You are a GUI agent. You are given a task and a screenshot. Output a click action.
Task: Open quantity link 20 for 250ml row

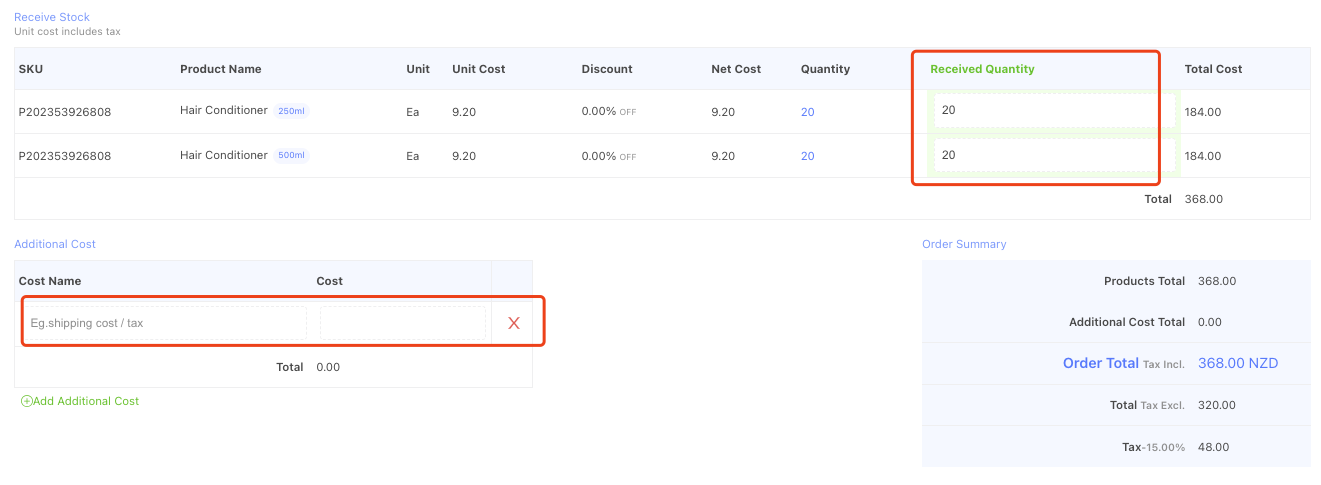click(x=807, y=112)
